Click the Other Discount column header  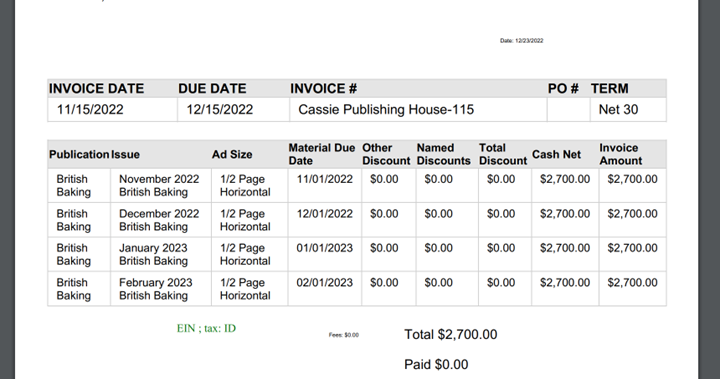[x=386, y=154]
